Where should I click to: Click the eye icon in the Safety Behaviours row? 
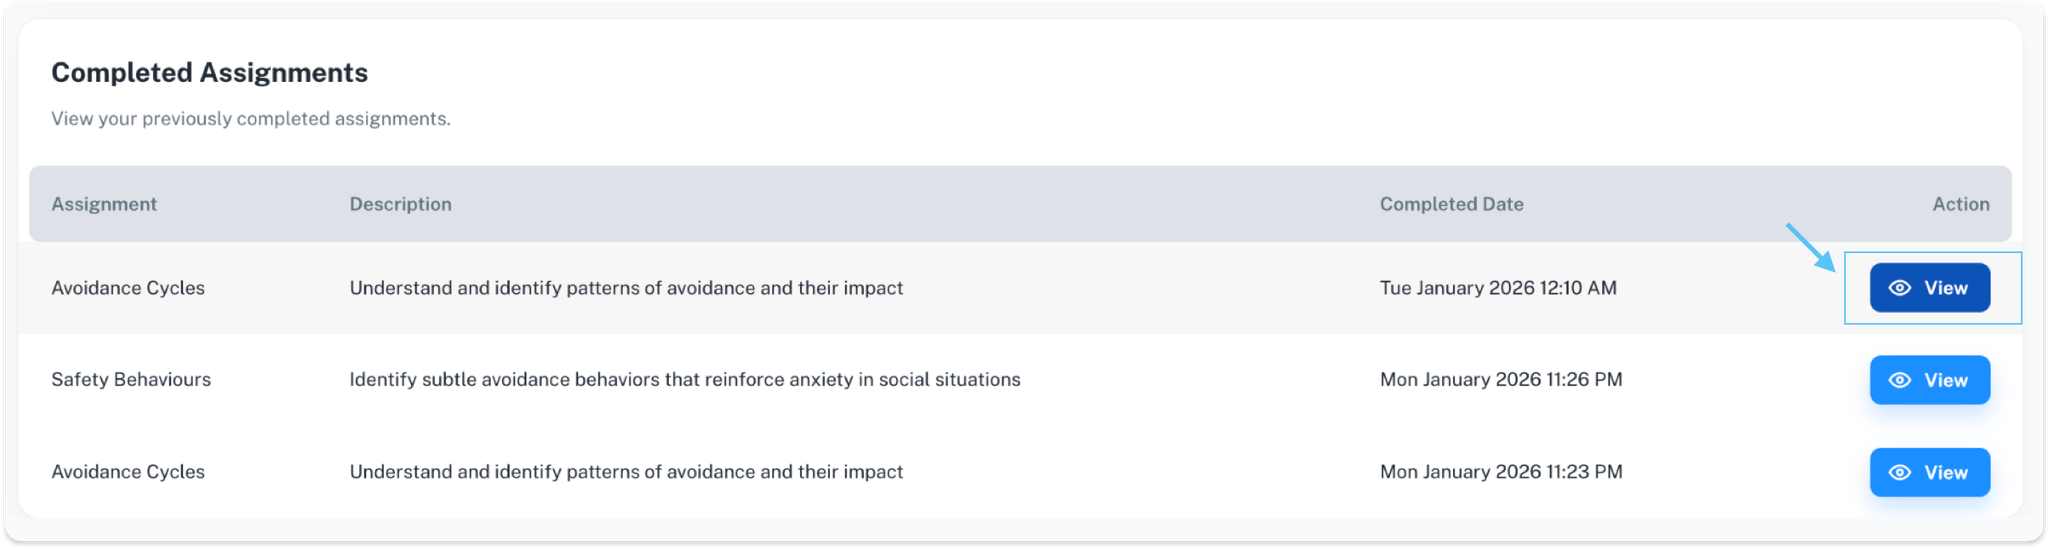tap(1899, 380)
